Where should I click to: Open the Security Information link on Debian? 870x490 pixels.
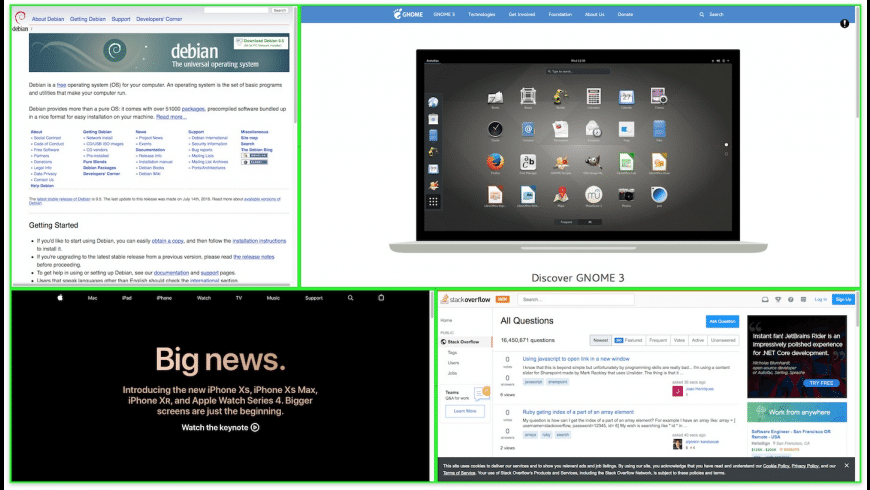click(209, 144)
